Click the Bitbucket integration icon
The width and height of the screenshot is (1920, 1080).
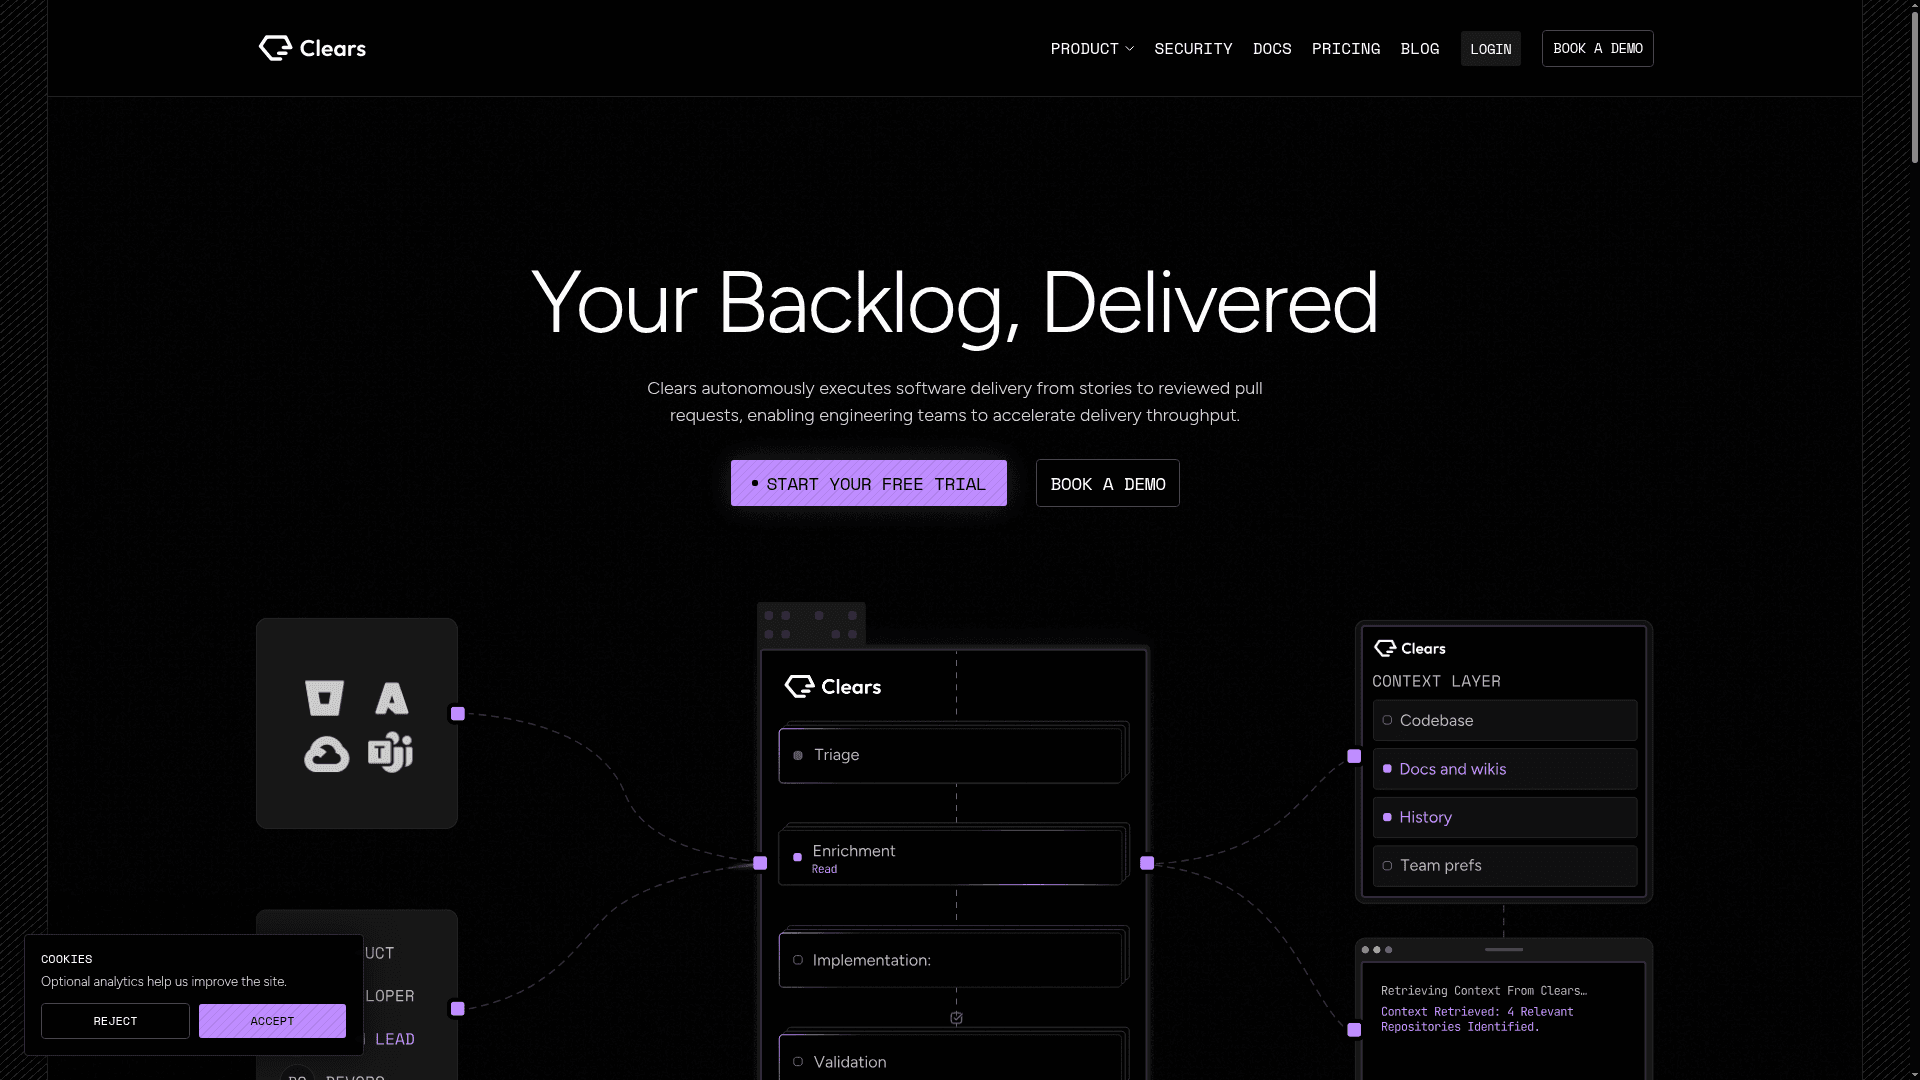[x=324, y=698]
